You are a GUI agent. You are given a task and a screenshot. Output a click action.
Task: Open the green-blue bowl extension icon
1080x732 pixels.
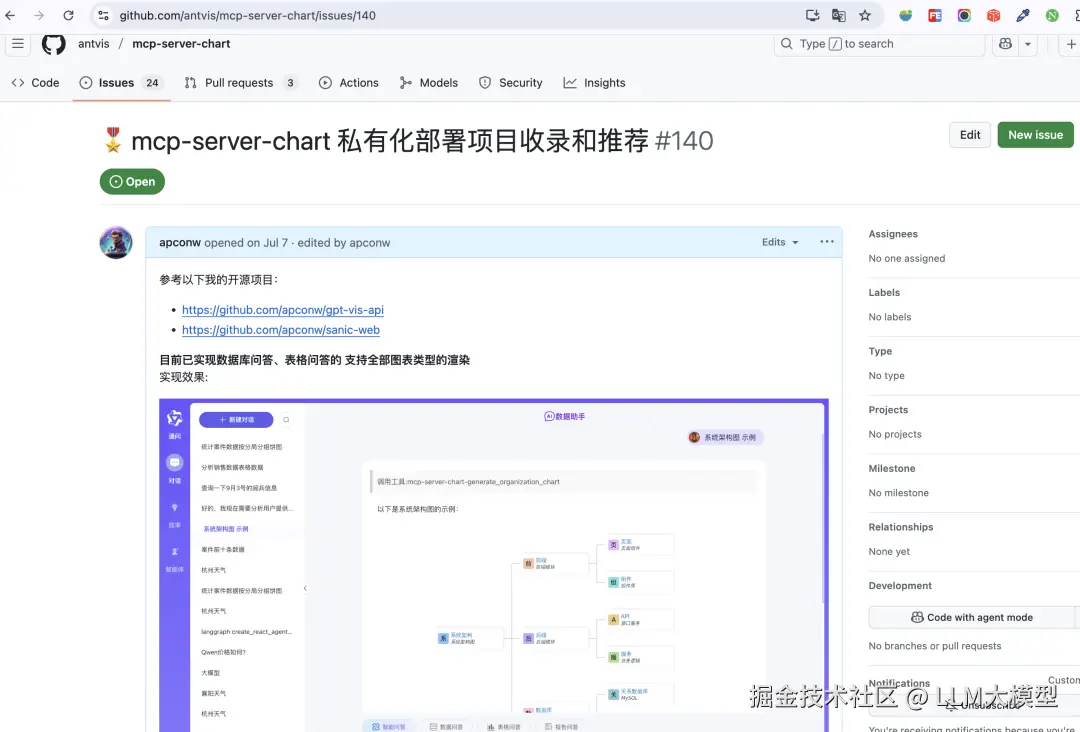pyautogui.click(x=905, y=15)
